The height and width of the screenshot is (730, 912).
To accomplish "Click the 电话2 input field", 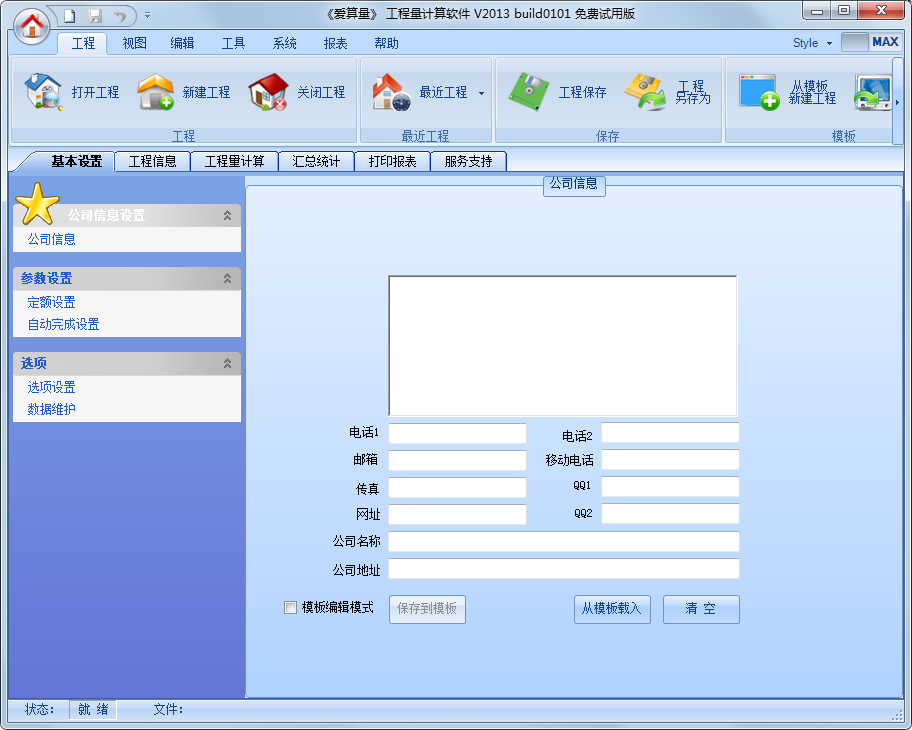I will pos(670,433).
